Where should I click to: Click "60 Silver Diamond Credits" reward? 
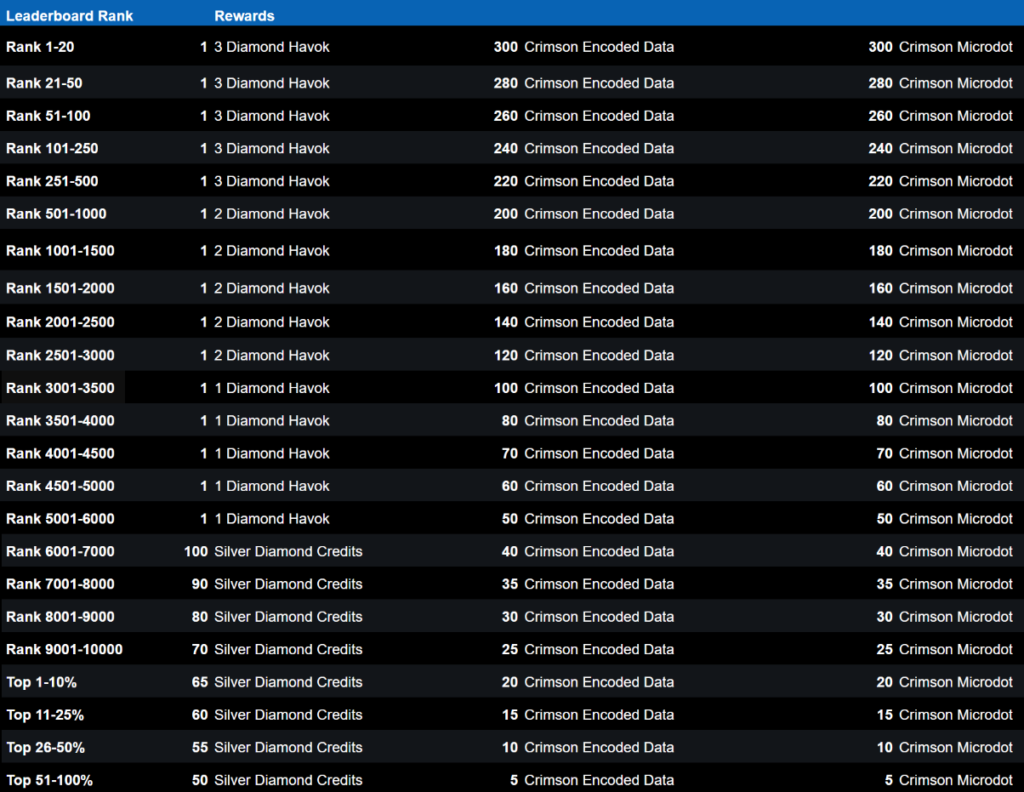click(x=277, y=715)
